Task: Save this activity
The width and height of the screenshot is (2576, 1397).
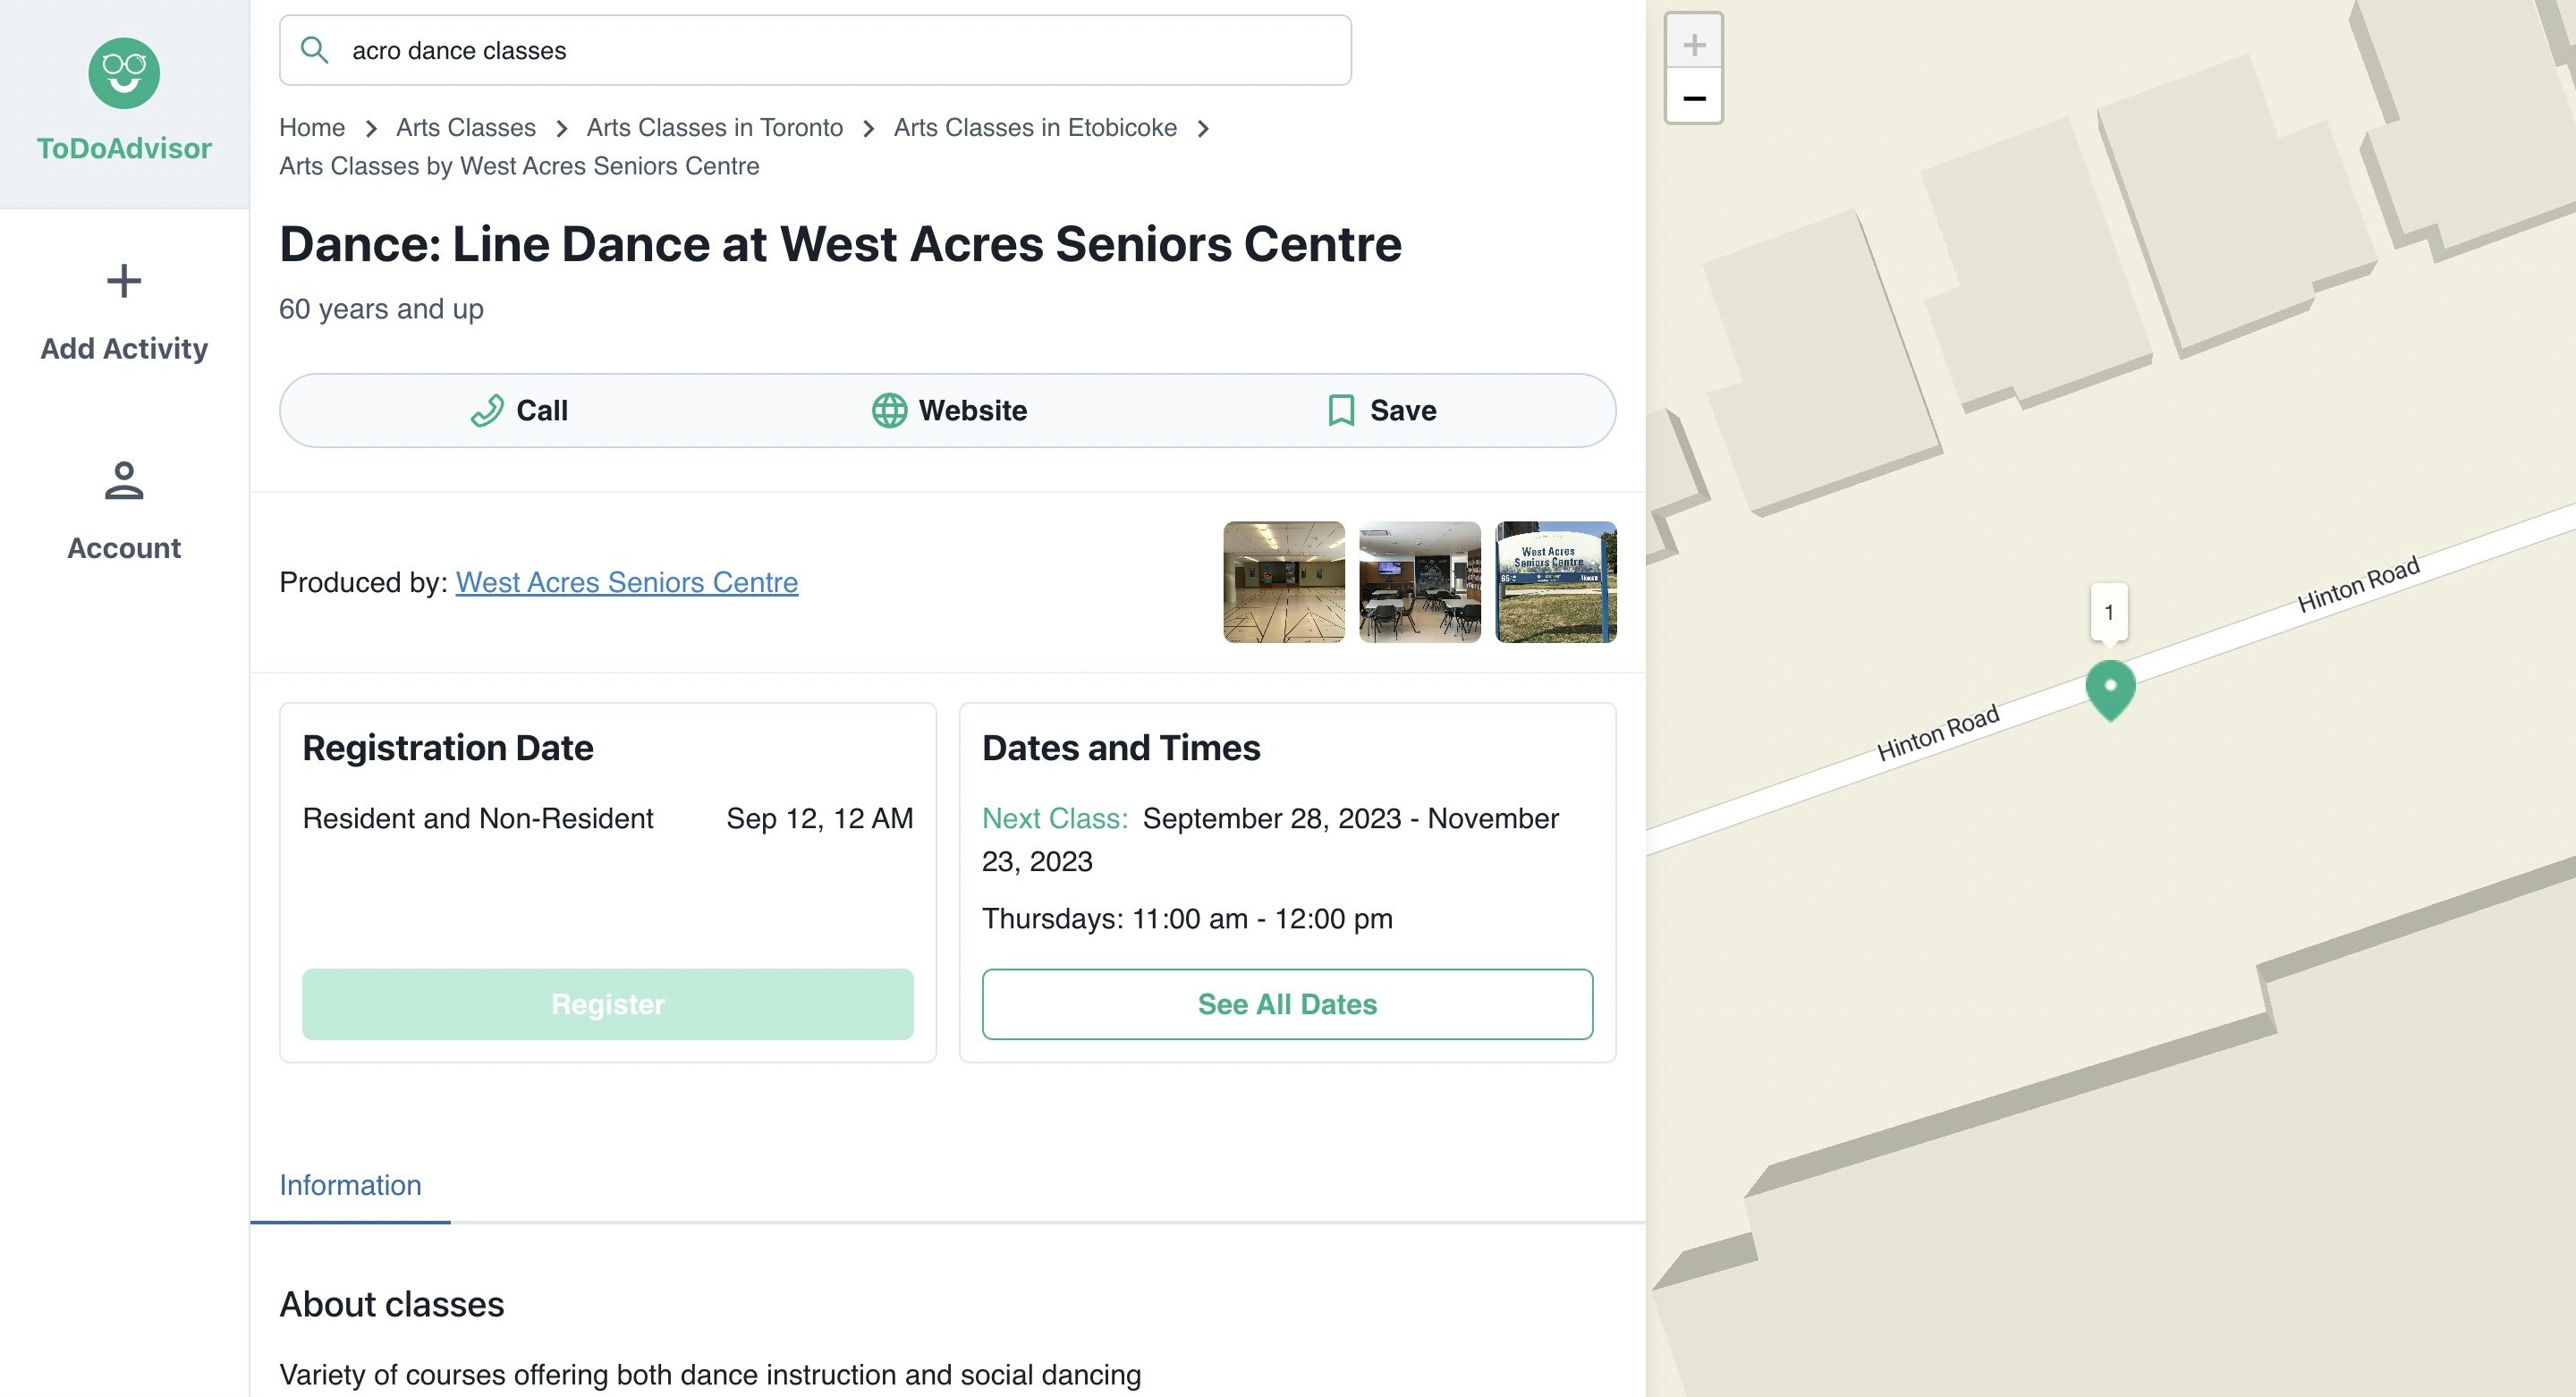Action: [x=1382, y=411]
